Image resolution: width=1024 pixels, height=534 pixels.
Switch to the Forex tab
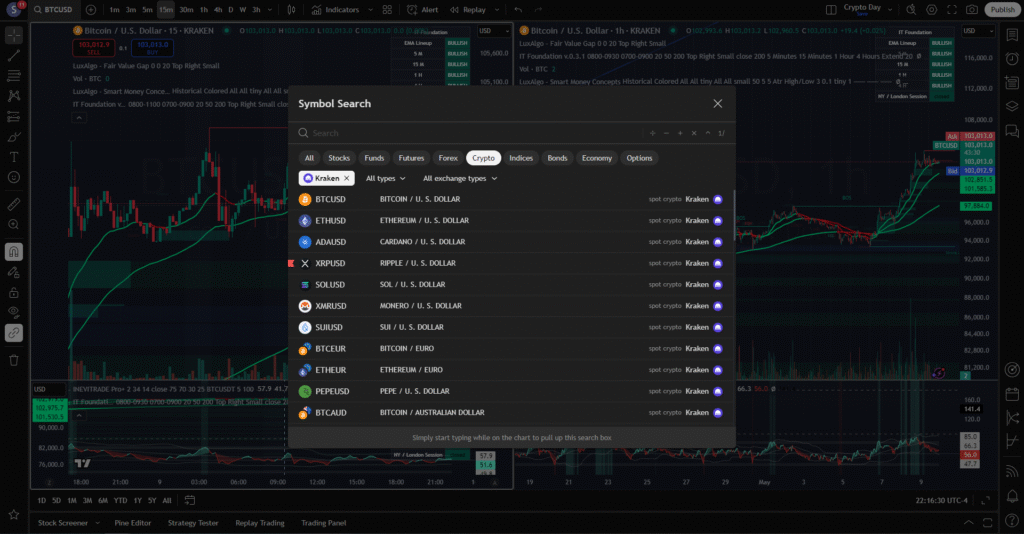[x=448, y=158]
